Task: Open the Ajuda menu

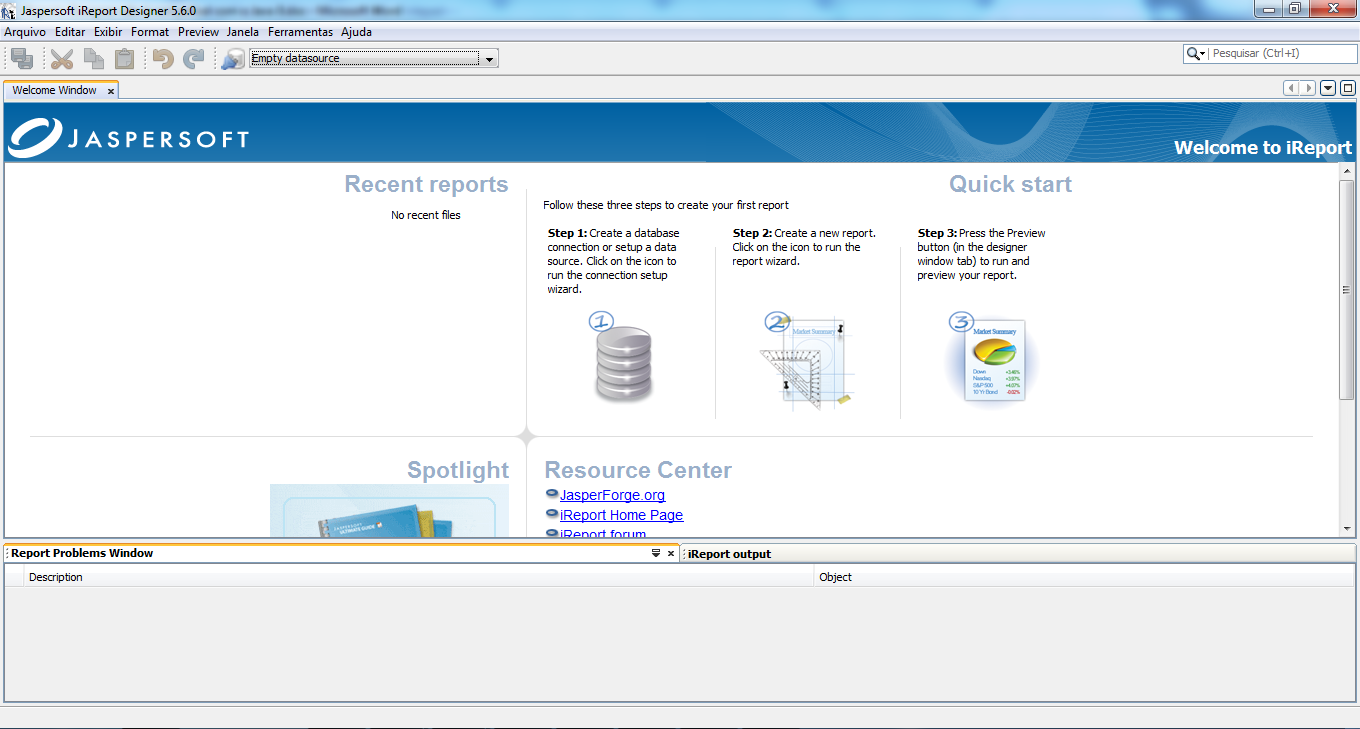Action: (356, 32)
